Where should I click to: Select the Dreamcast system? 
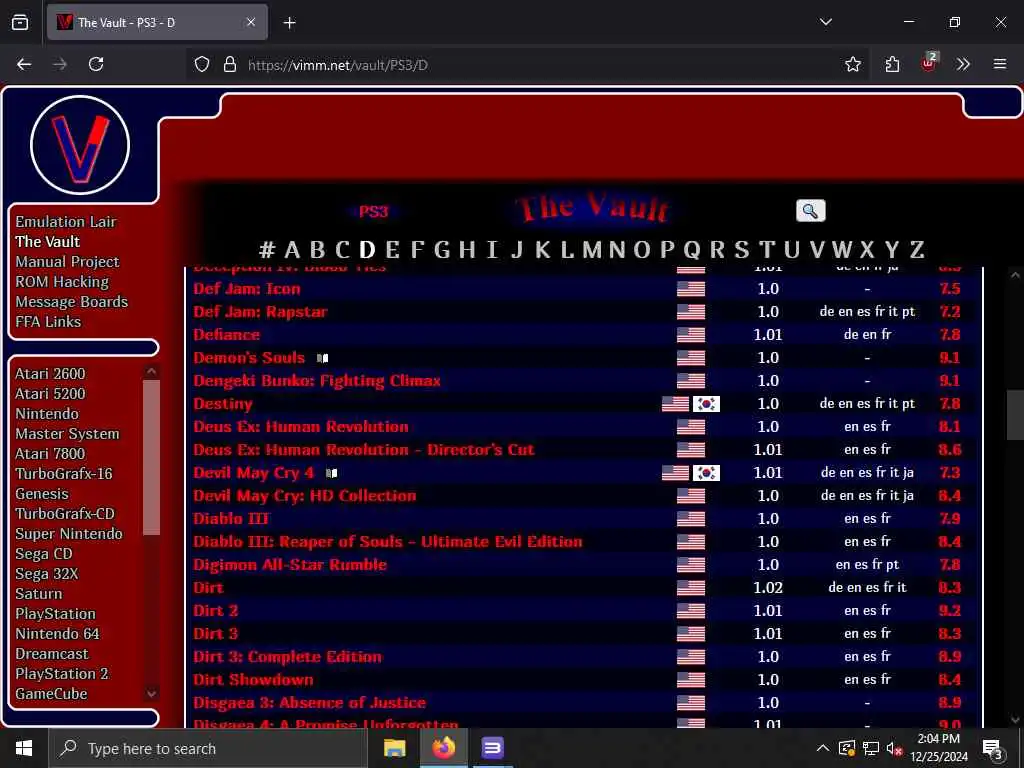(x=52, y=654)
